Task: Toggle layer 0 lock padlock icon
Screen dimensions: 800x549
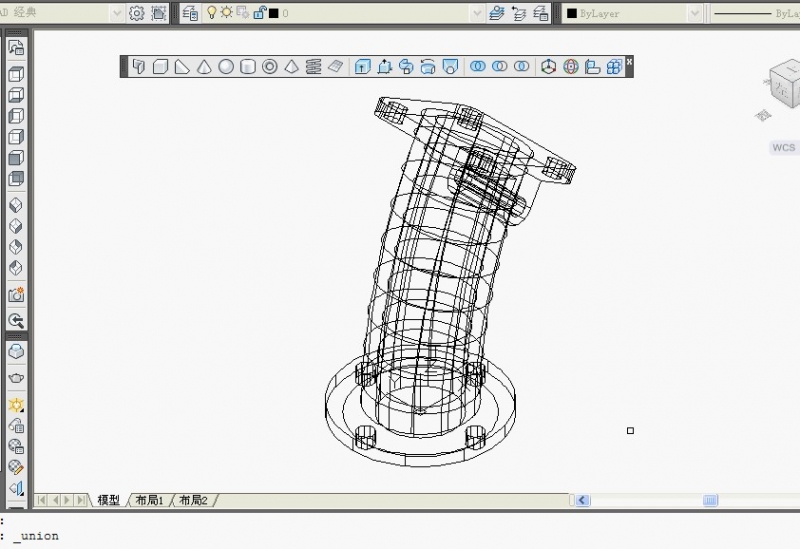Action: 259,13
